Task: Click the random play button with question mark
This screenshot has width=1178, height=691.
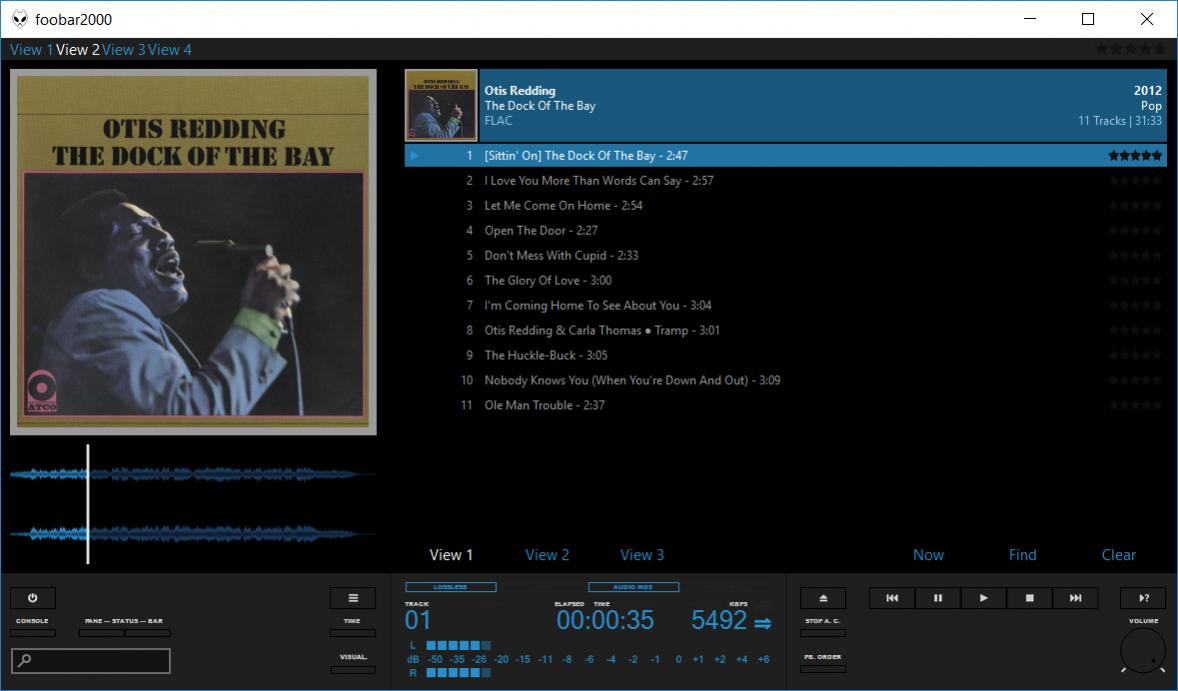Action: point(1143,598)
